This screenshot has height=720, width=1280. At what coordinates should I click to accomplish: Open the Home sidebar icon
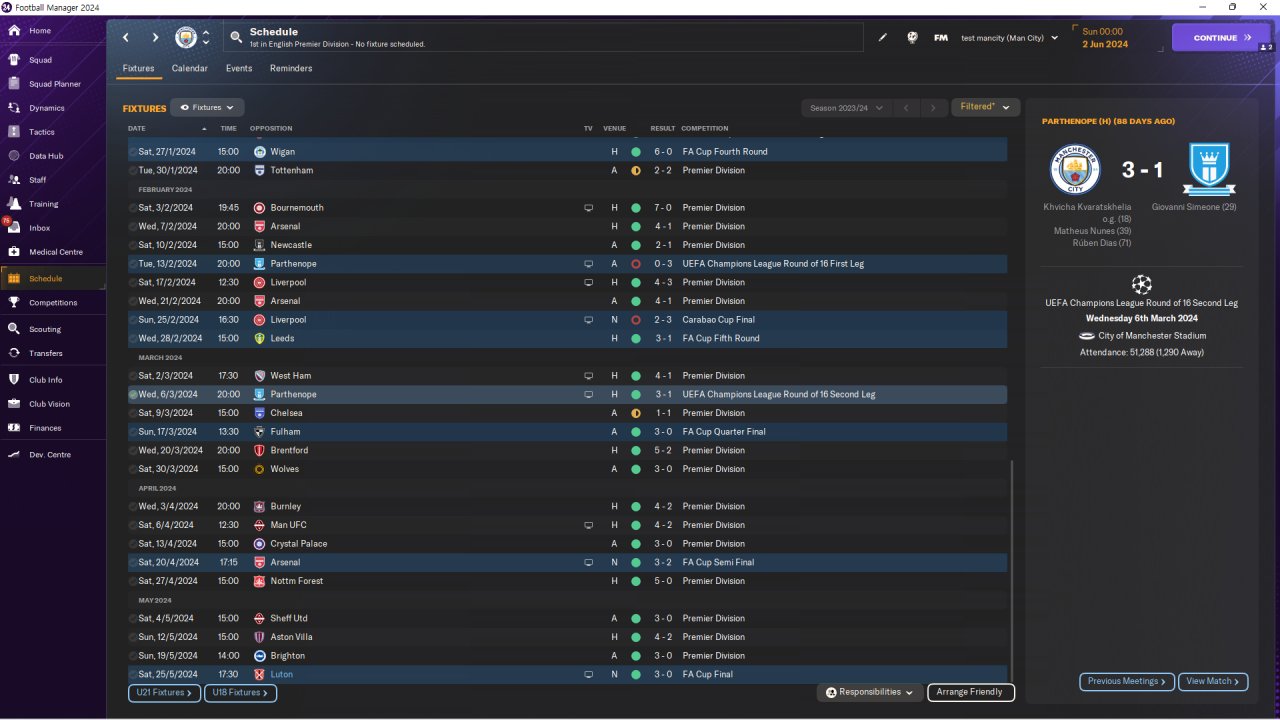14,31
